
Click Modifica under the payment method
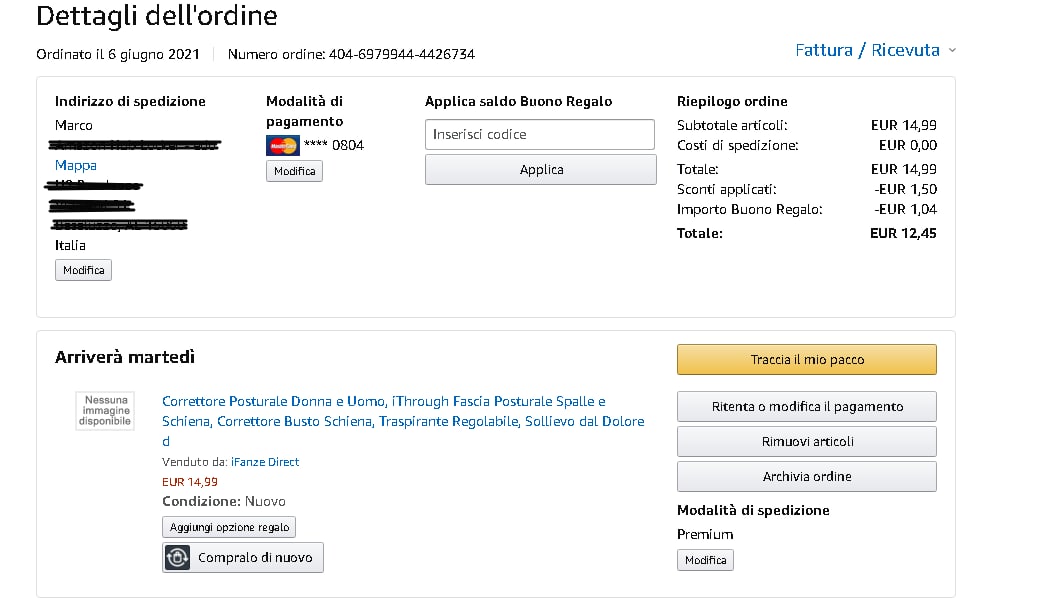coord(294,171)
